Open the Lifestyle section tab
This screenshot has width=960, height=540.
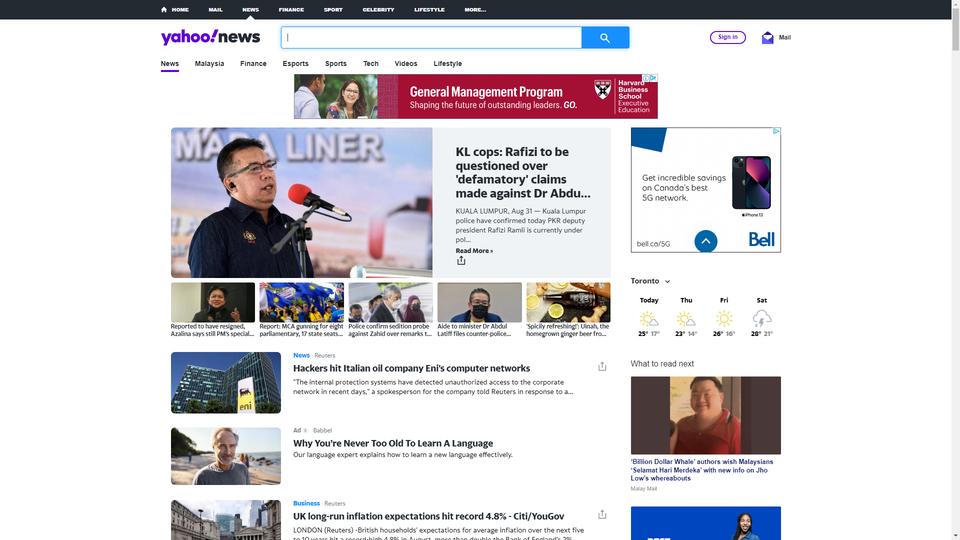448,64
